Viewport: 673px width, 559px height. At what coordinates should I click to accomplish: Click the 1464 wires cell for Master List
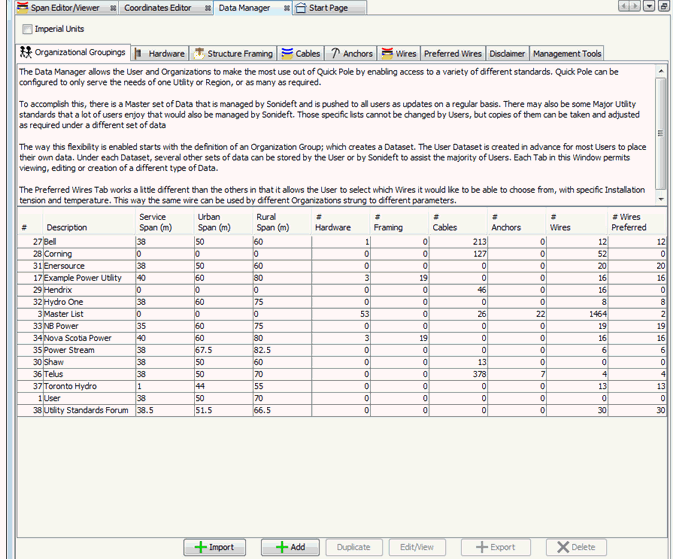tap(576, 314)
